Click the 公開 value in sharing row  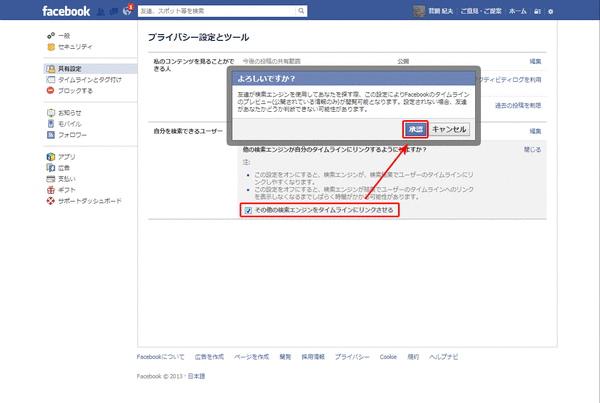(x=403, y=61)
